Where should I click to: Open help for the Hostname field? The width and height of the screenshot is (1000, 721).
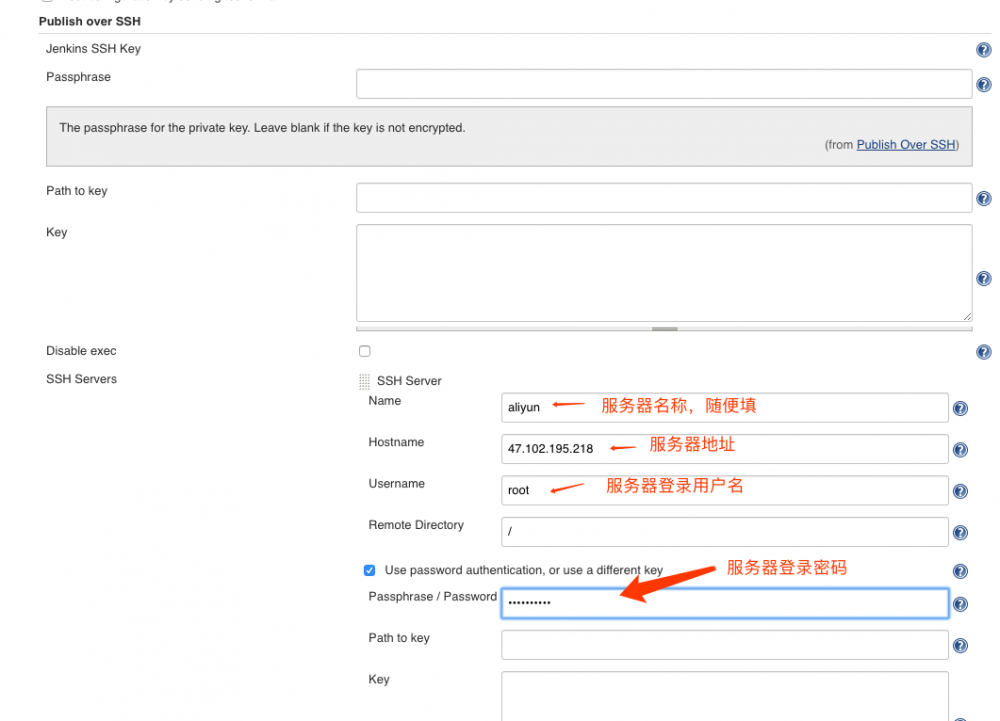tap(960, 449)
